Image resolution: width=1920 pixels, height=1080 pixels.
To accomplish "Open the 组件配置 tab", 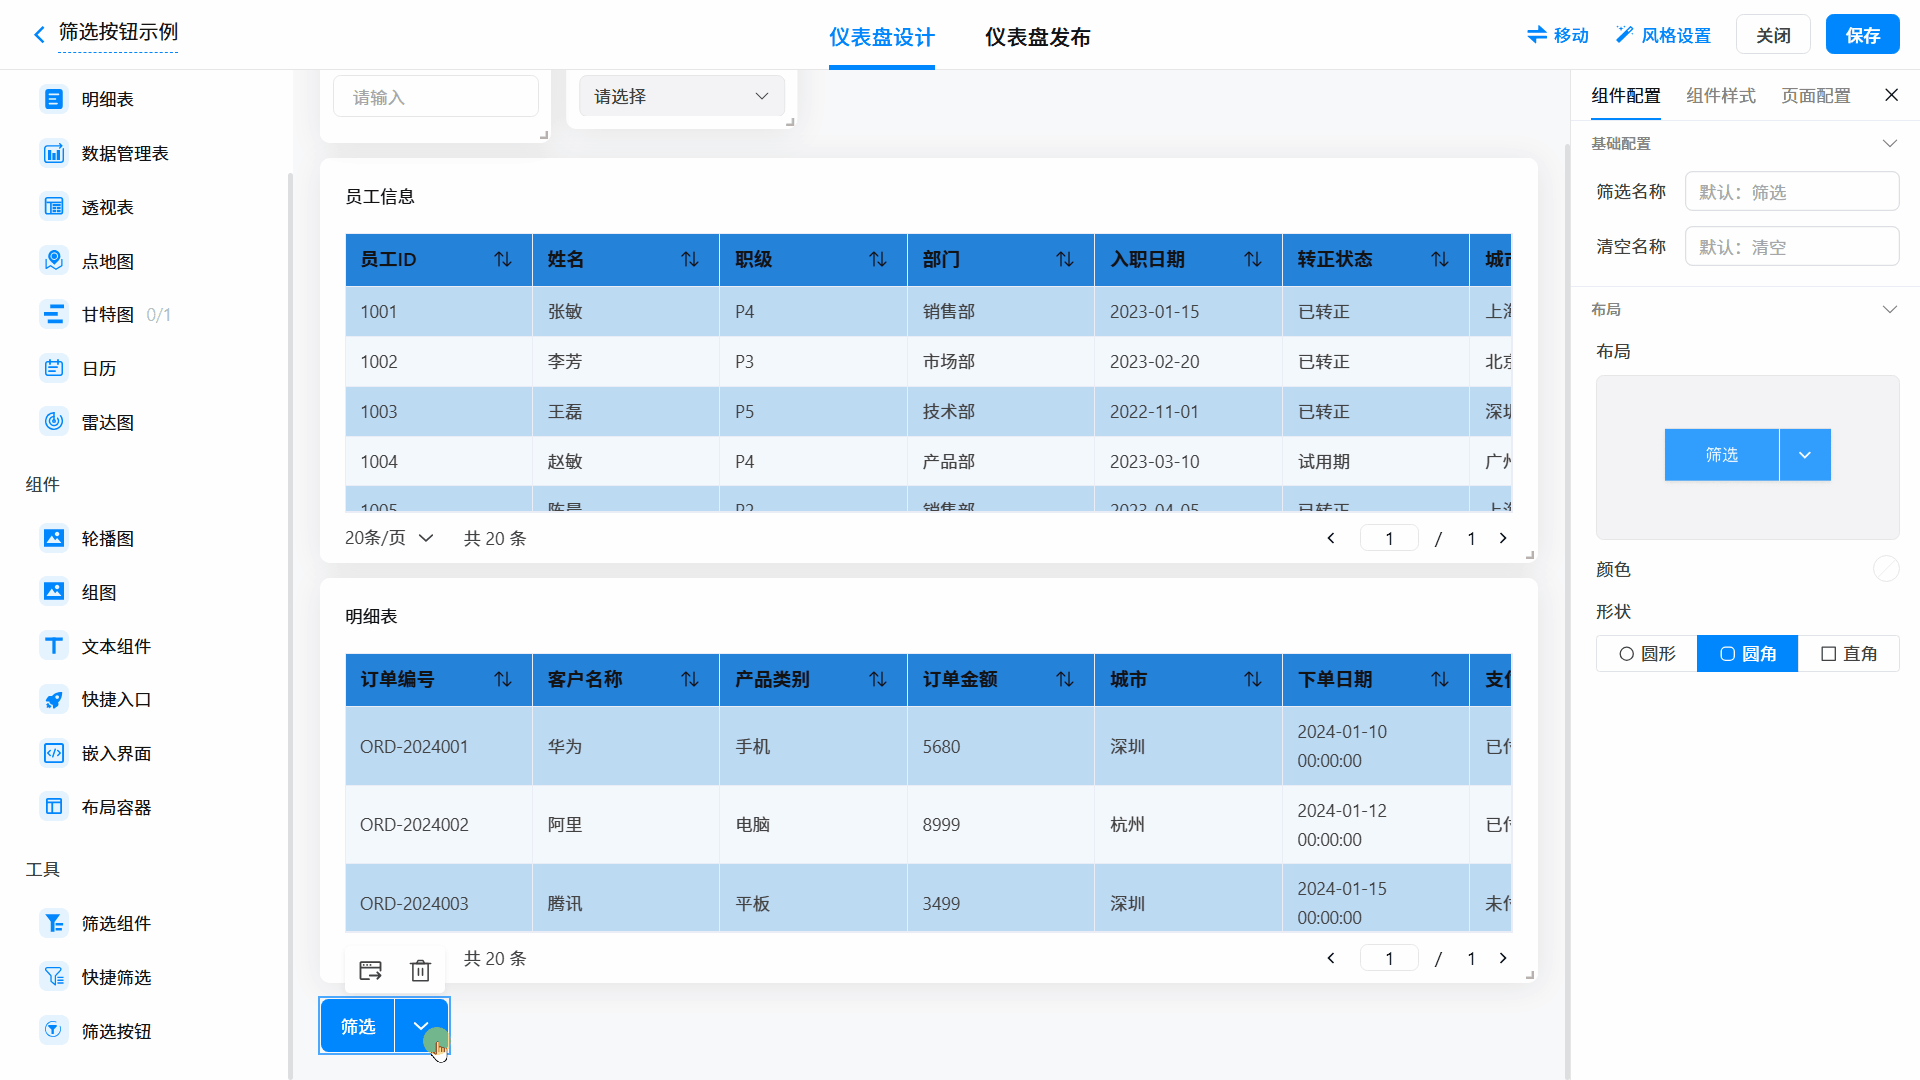I will pyautogui.click(x=1626, y=96).
